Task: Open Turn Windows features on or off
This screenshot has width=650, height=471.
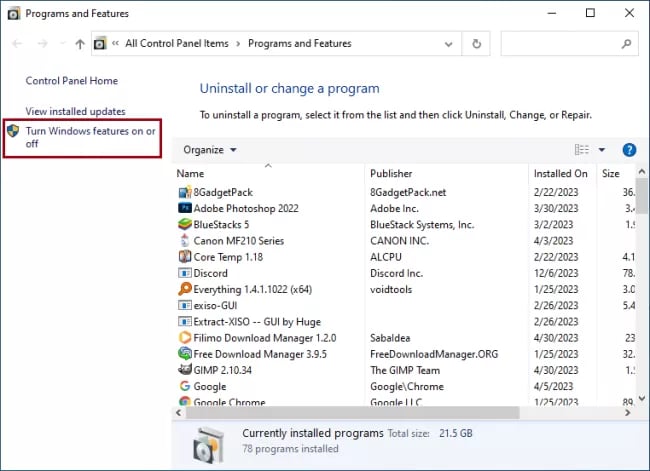Action: (x=90, y=137)
